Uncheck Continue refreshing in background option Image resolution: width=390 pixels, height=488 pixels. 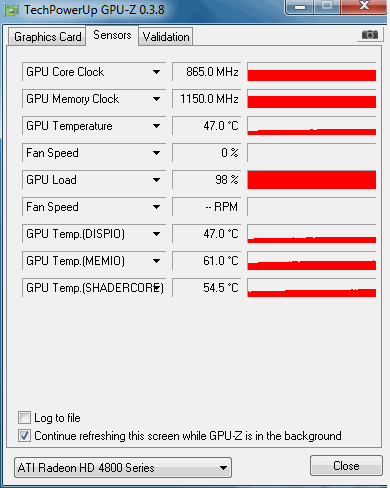pyautogui.click(x=24, y=435)
